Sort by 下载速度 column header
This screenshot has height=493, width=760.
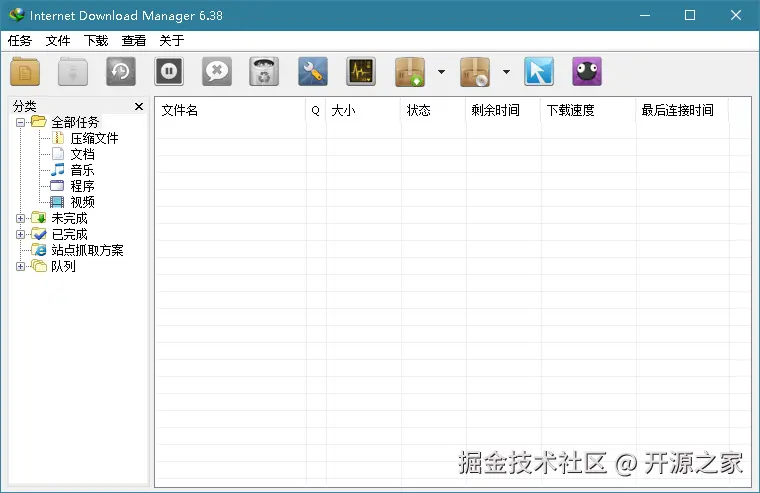coord(588,111)
